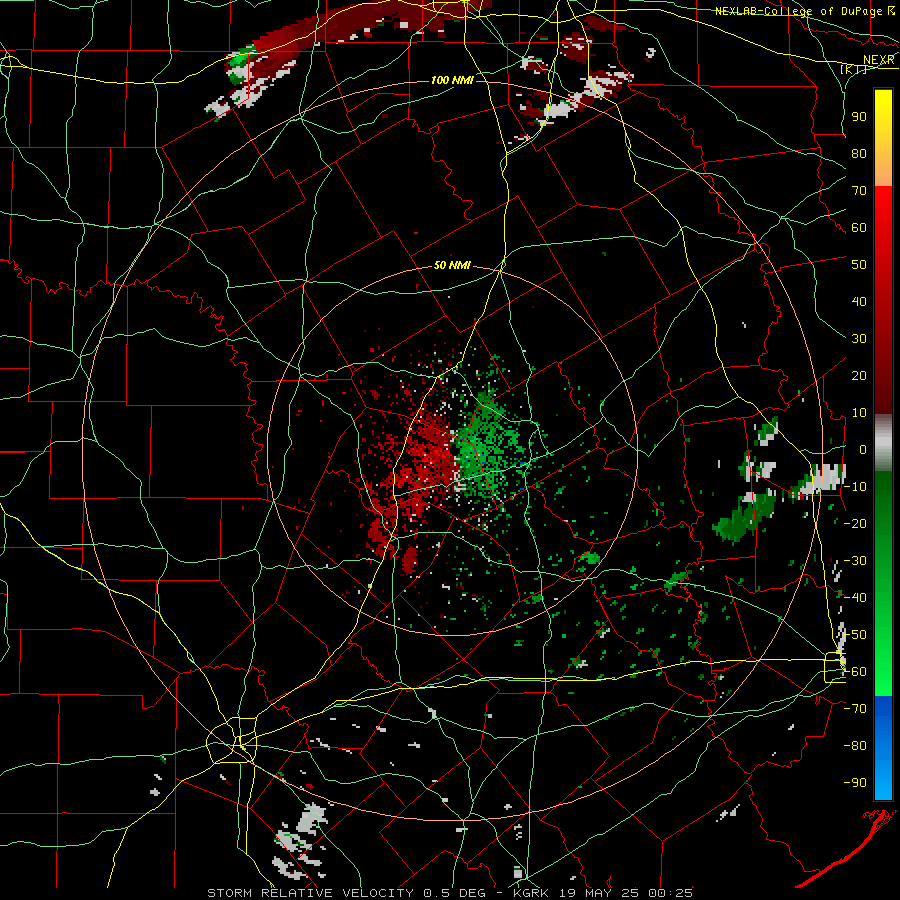Select the 50 value on the velocity scale
Screen dimensions: 900x900
click(x=859, y=265)
